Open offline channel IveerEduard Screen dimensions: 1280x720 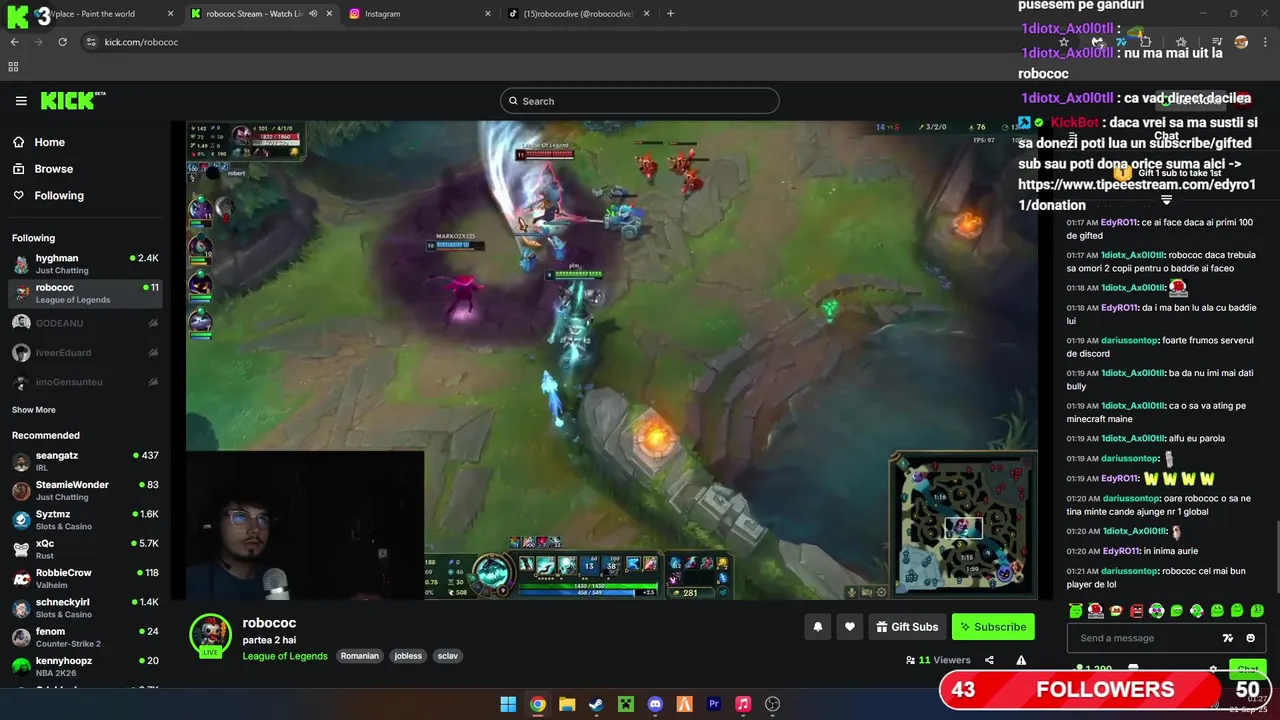(x=86, y=353)
